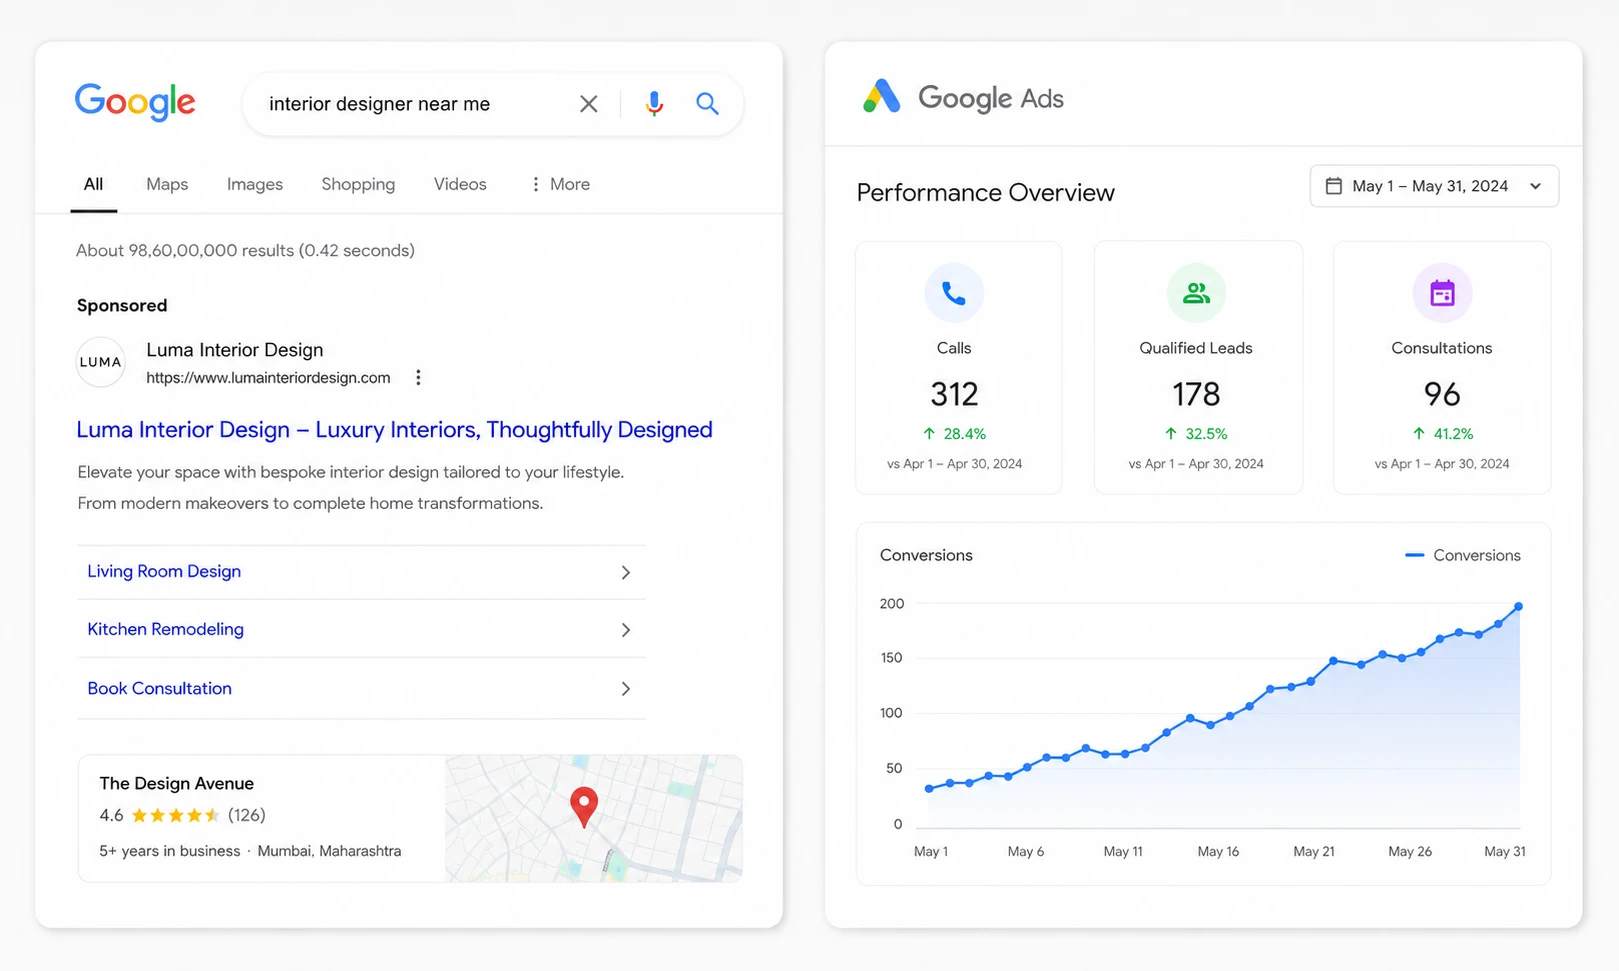Click the Sponsored label
The height and width of the screenshot is (971, 1619).
point(122,305)
